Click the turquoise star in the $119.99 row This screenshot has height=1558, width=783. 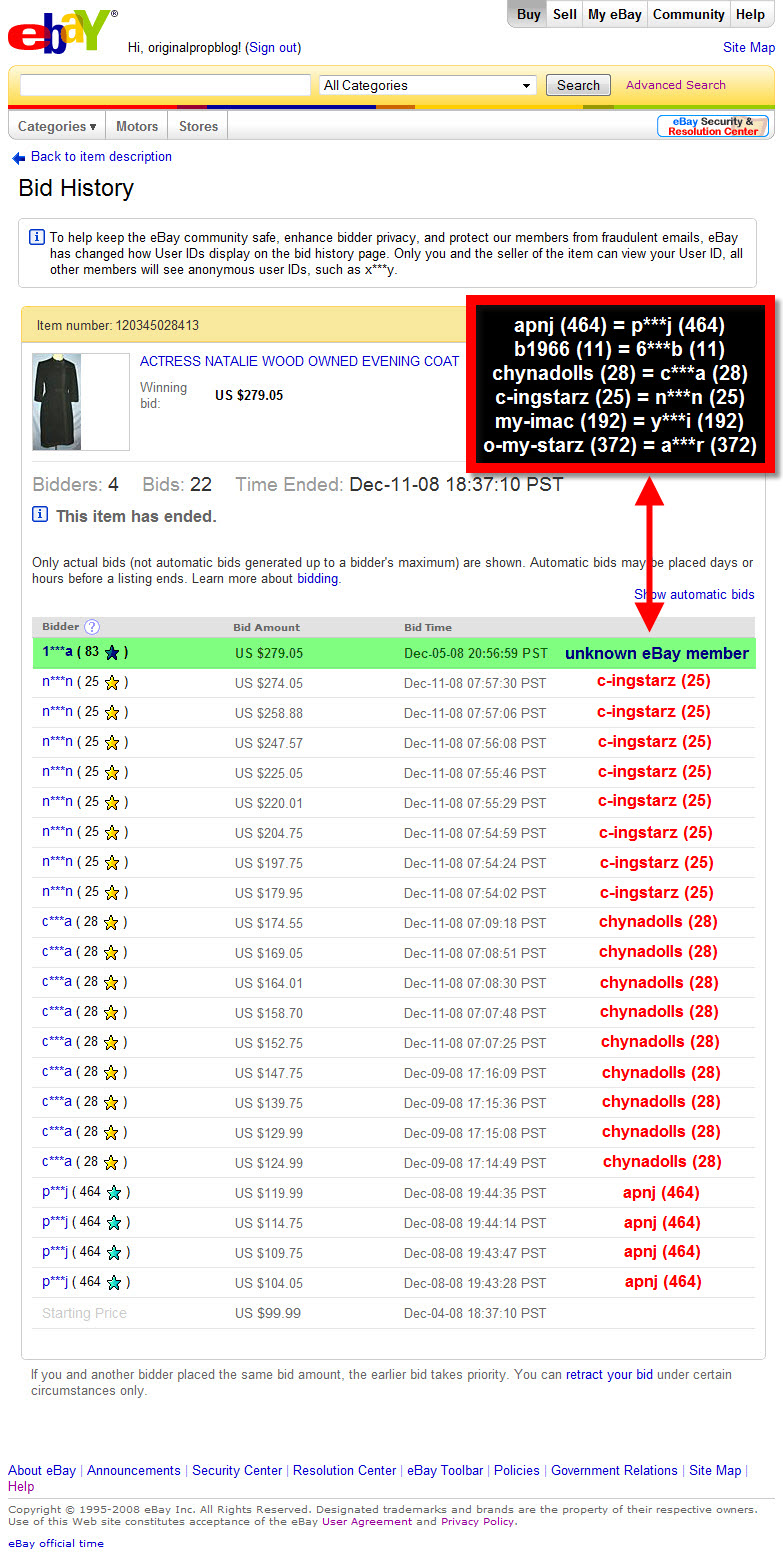click(114, 1193)
